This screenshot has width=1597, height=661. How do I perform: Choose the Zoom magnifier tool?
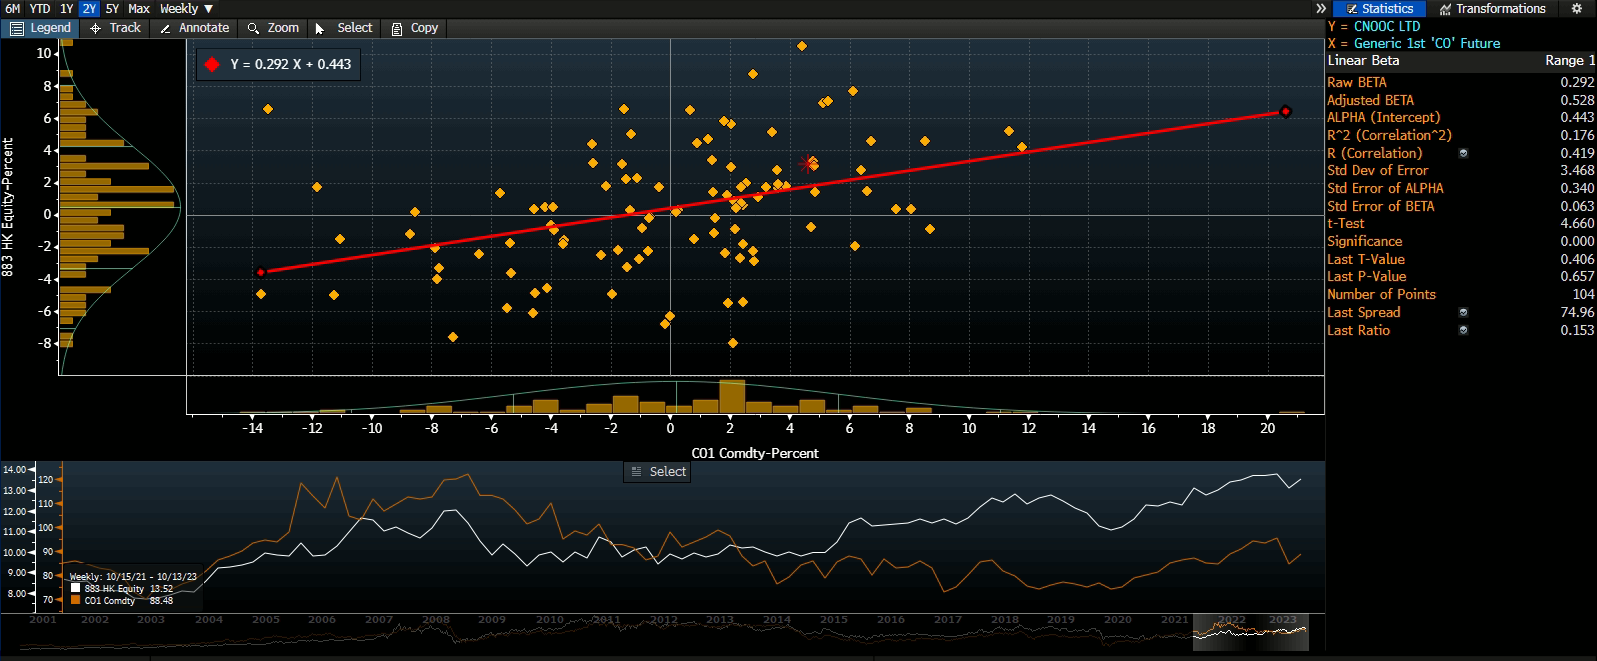click(x=273, y=28)
